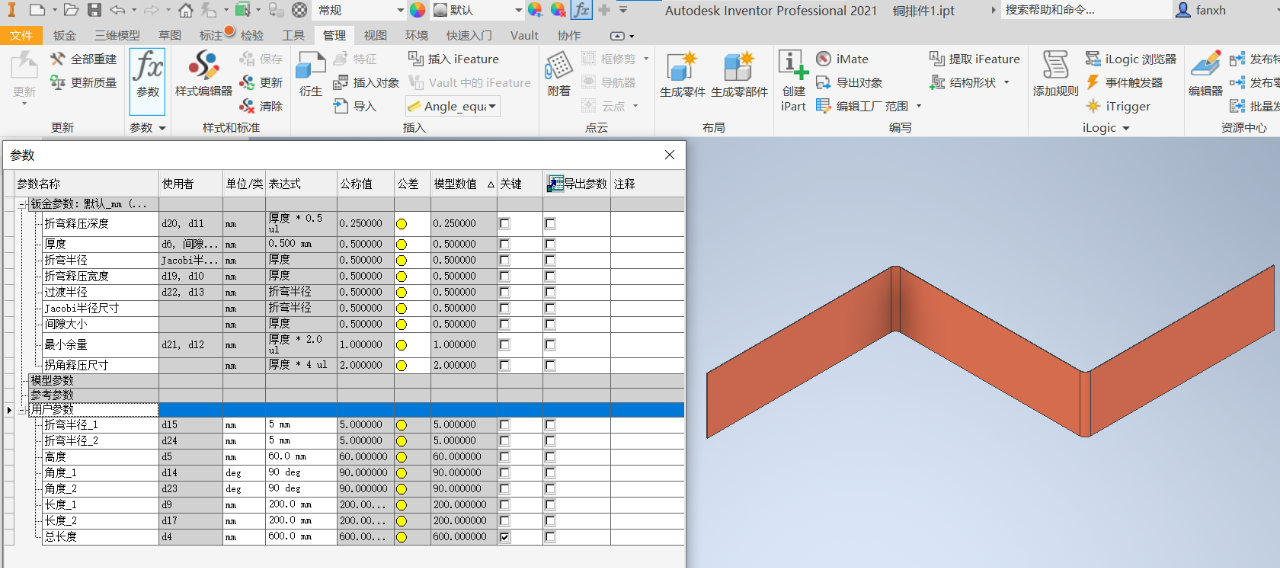Expand the iLogic panel dropdown

point(1126,128)
